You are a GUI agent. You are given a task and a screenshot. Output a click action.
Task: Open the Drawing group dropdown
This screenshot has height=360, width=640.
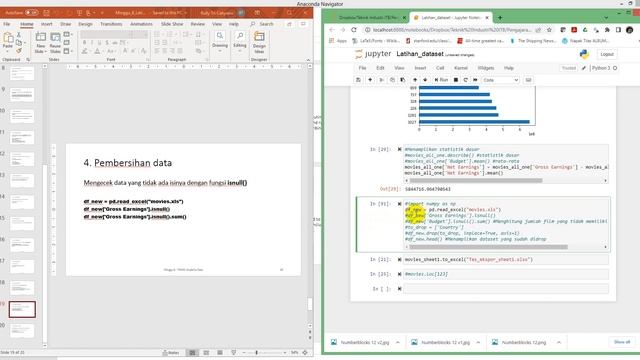click(x=220, y=42)
